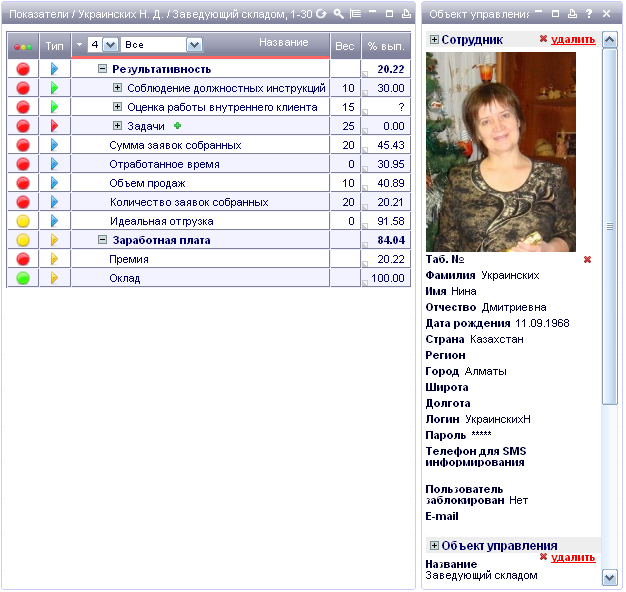Click the scroll down arrow in the right panel
This screenshot has height=592, width=626.
[x=610, y=577]
